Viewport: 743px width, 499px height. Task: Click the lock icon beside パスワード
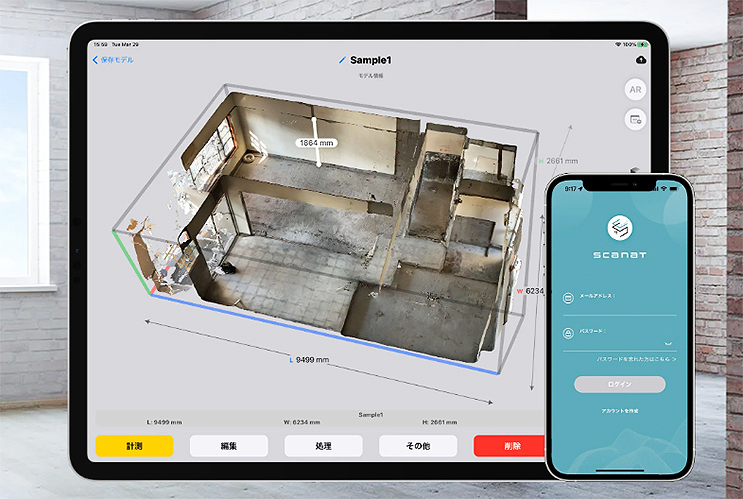(x=568, y=332)
